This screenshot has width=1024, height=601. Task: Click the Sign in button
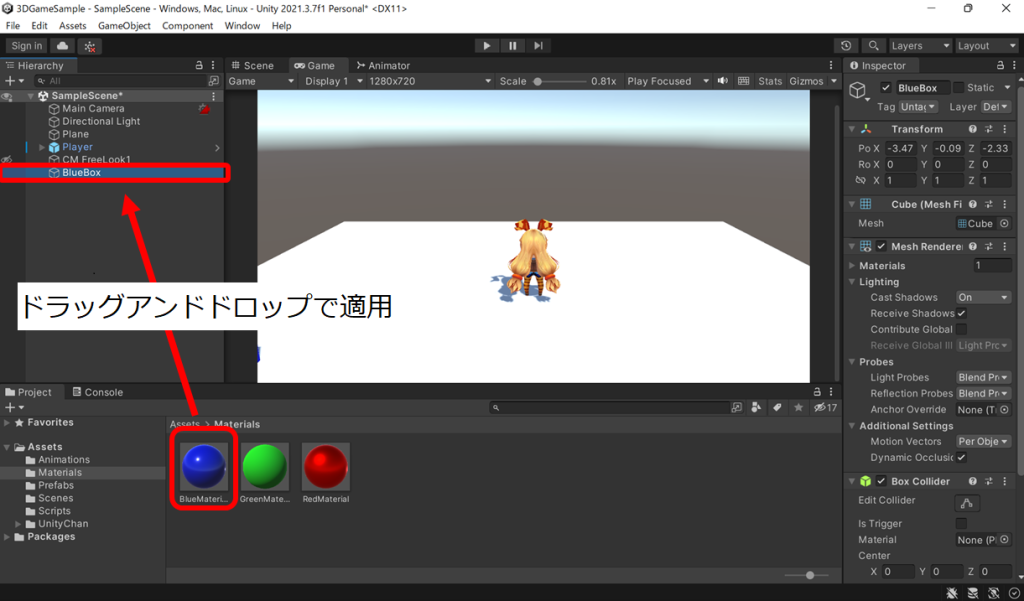(x=27, y=46)
